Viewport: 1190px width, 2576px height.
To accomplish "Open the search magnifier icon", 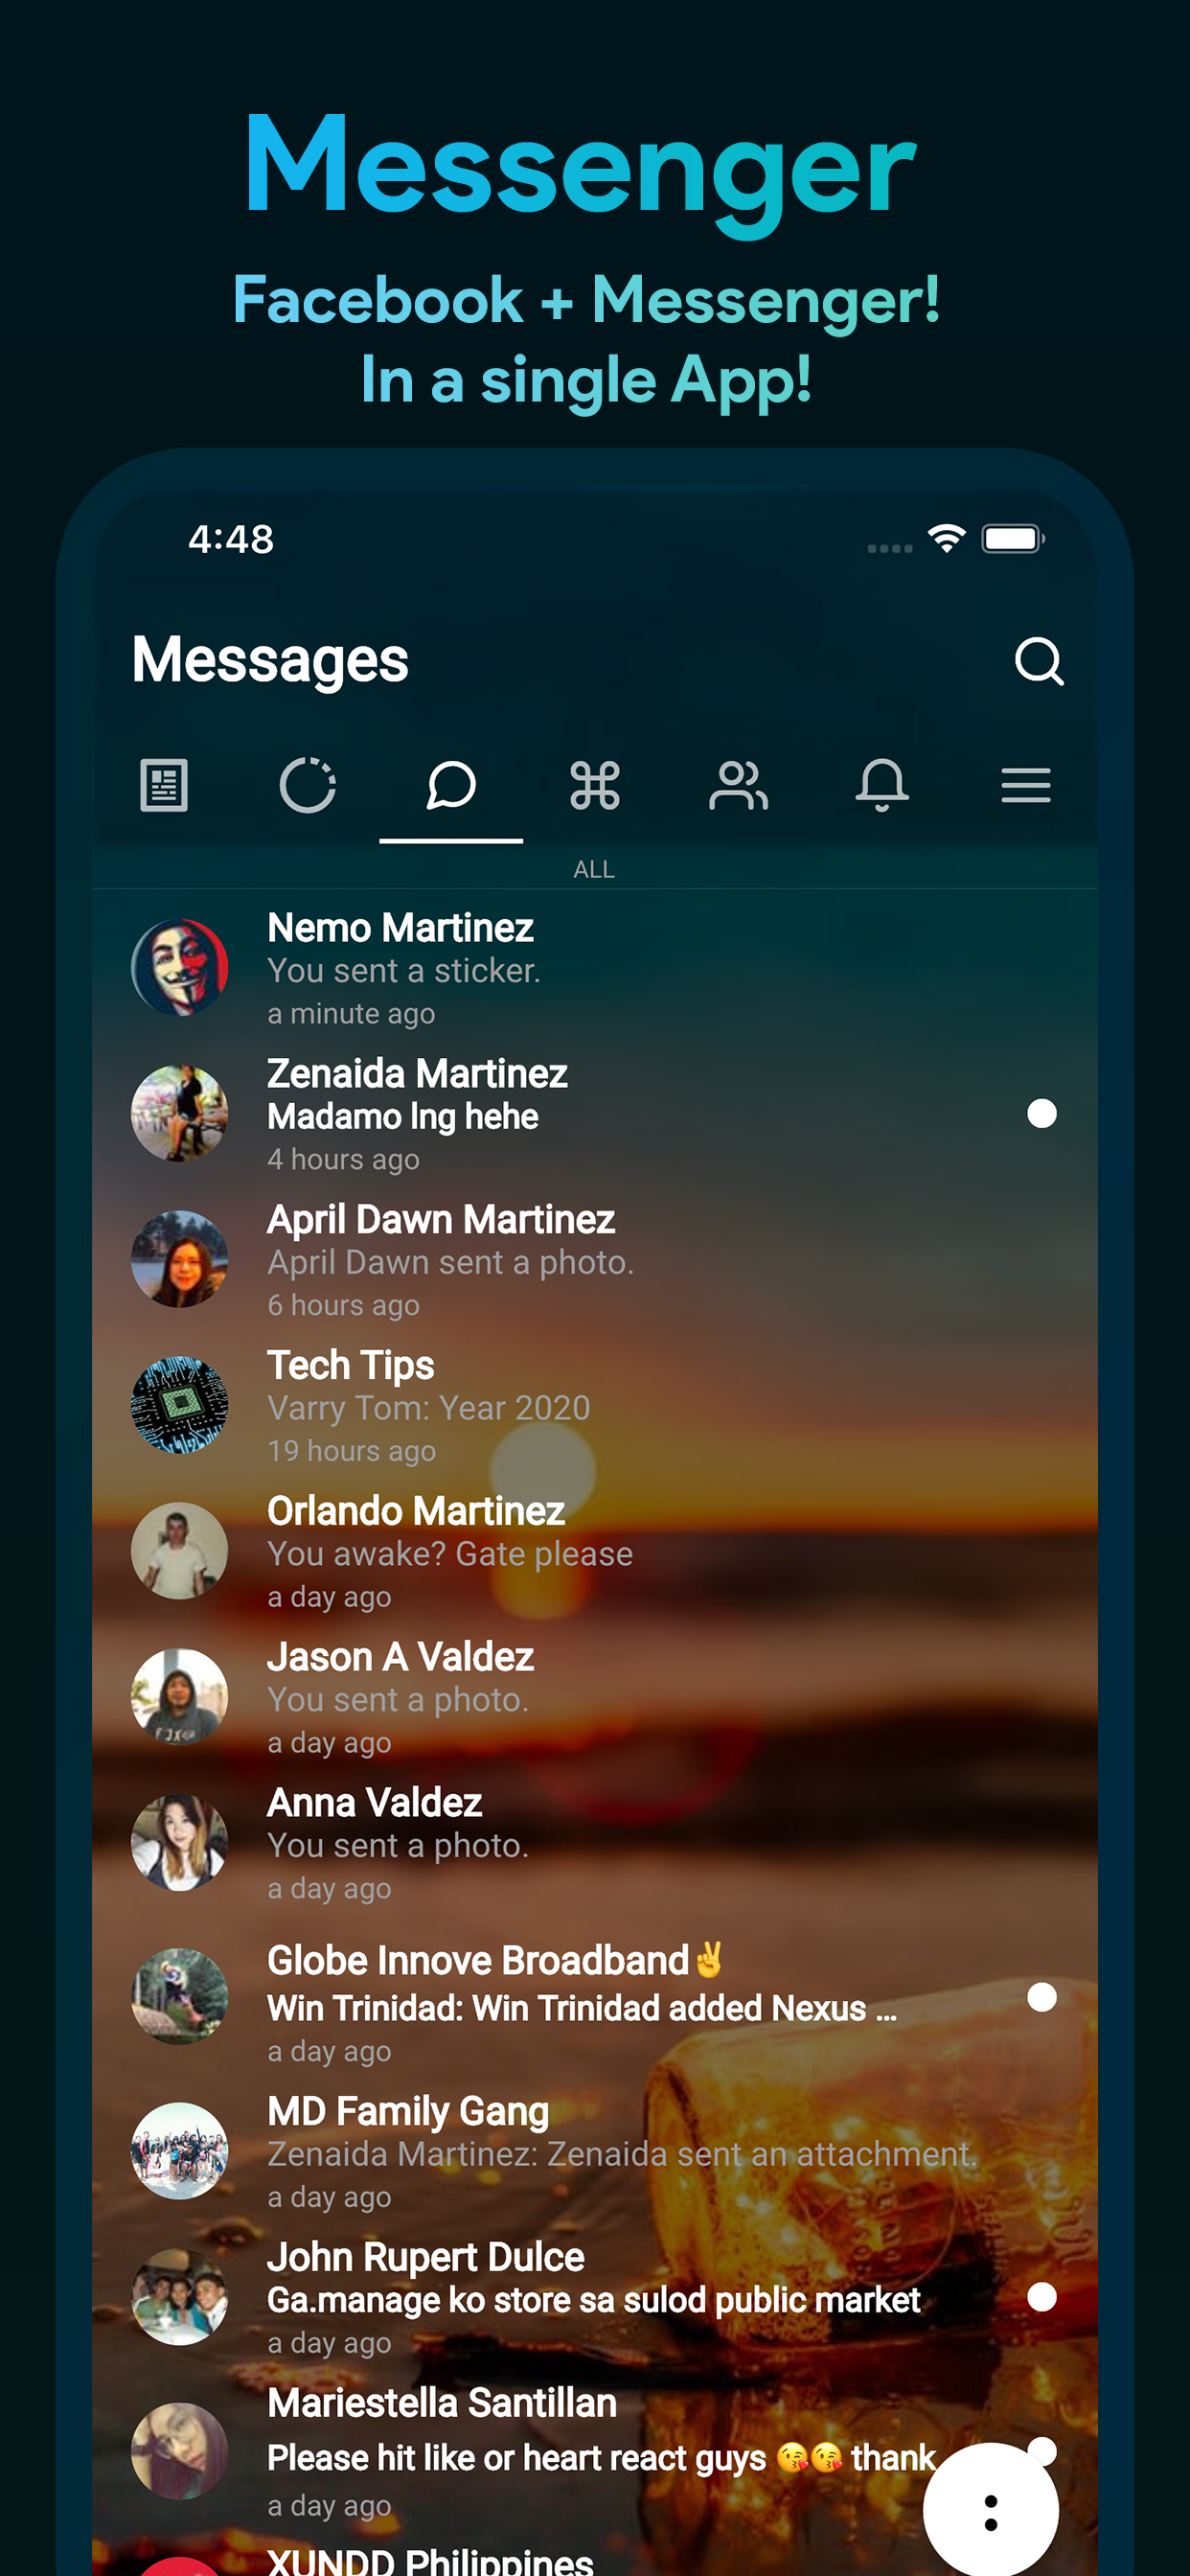I will (1039, 661).
